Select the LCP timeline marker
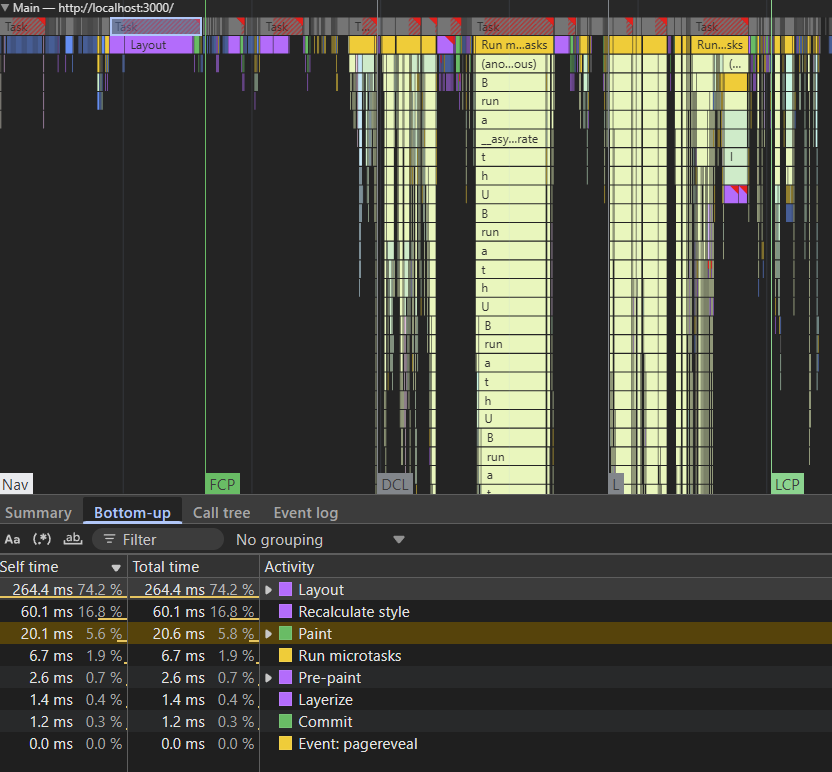Screen dimensions: 832x772 787,485
